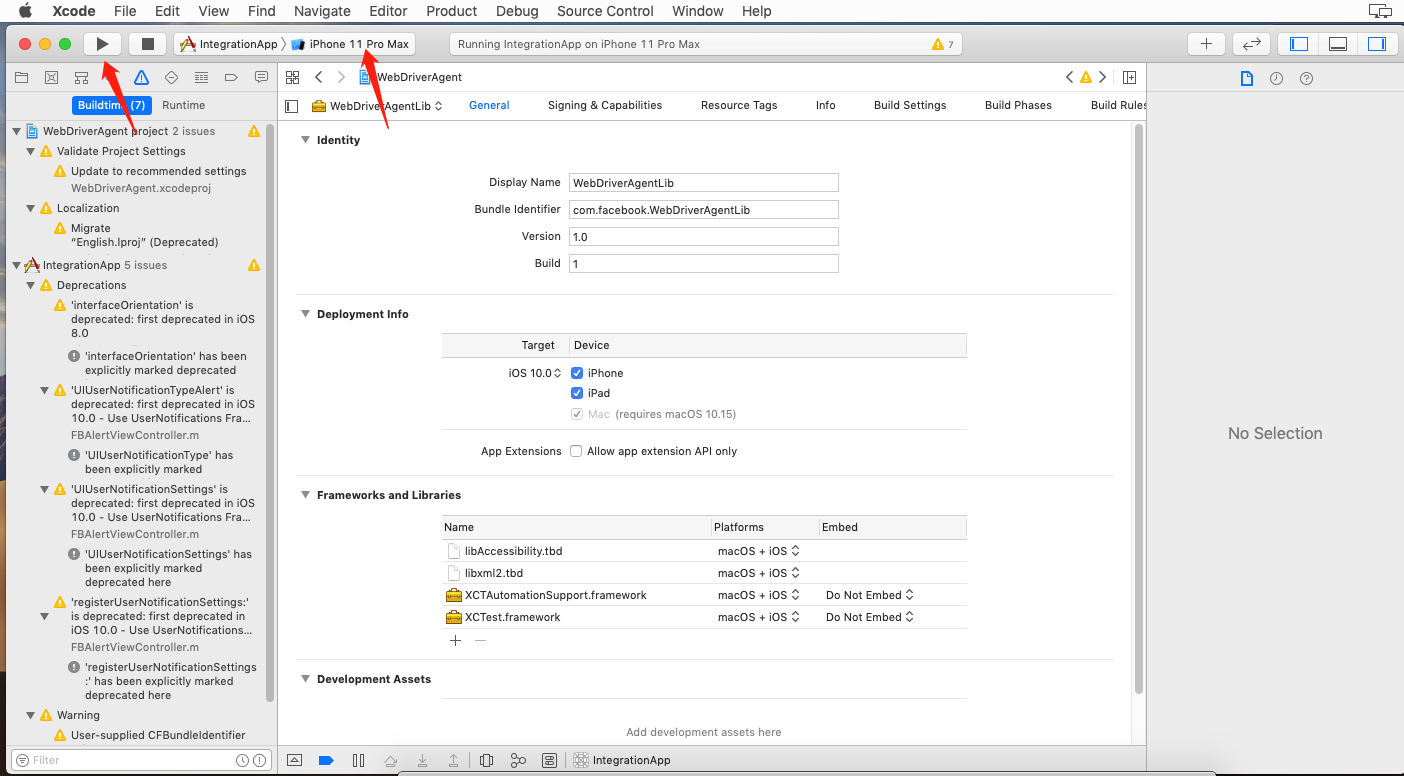Image resolution: width=1404 pixels, height=776 pixels.
Task: Show the File inspector
Action: pos(1246,78)
